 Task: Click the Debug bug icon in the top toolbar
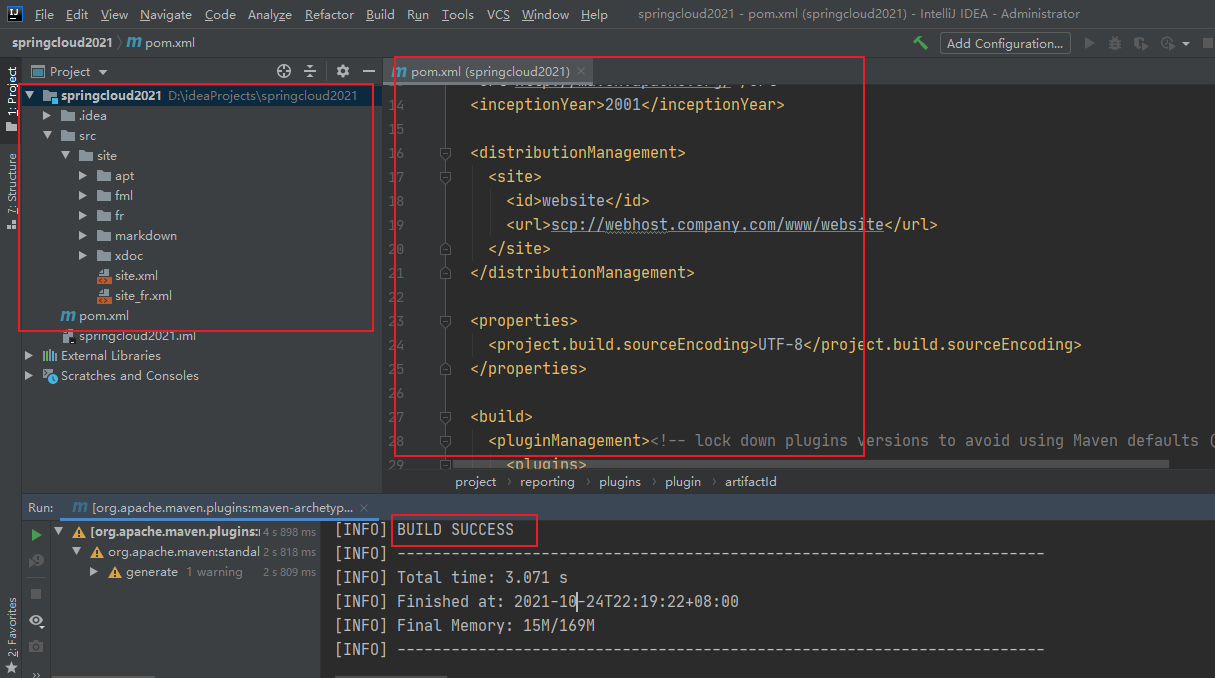pos(1115,43)
